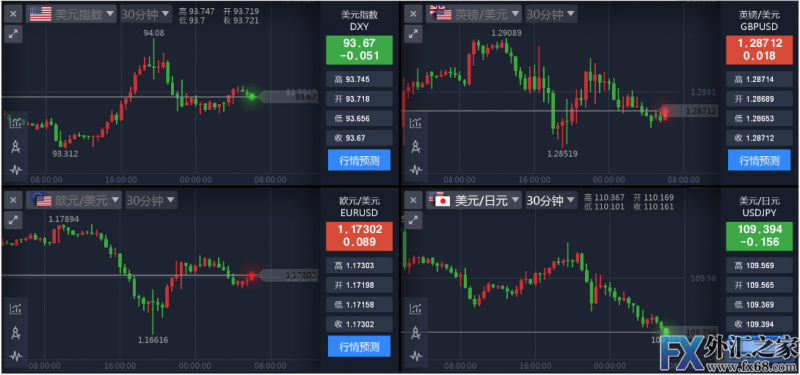The image size is (800, 375).
Task: Select the 低 1.17158 row
Action: tap(359, 304)
